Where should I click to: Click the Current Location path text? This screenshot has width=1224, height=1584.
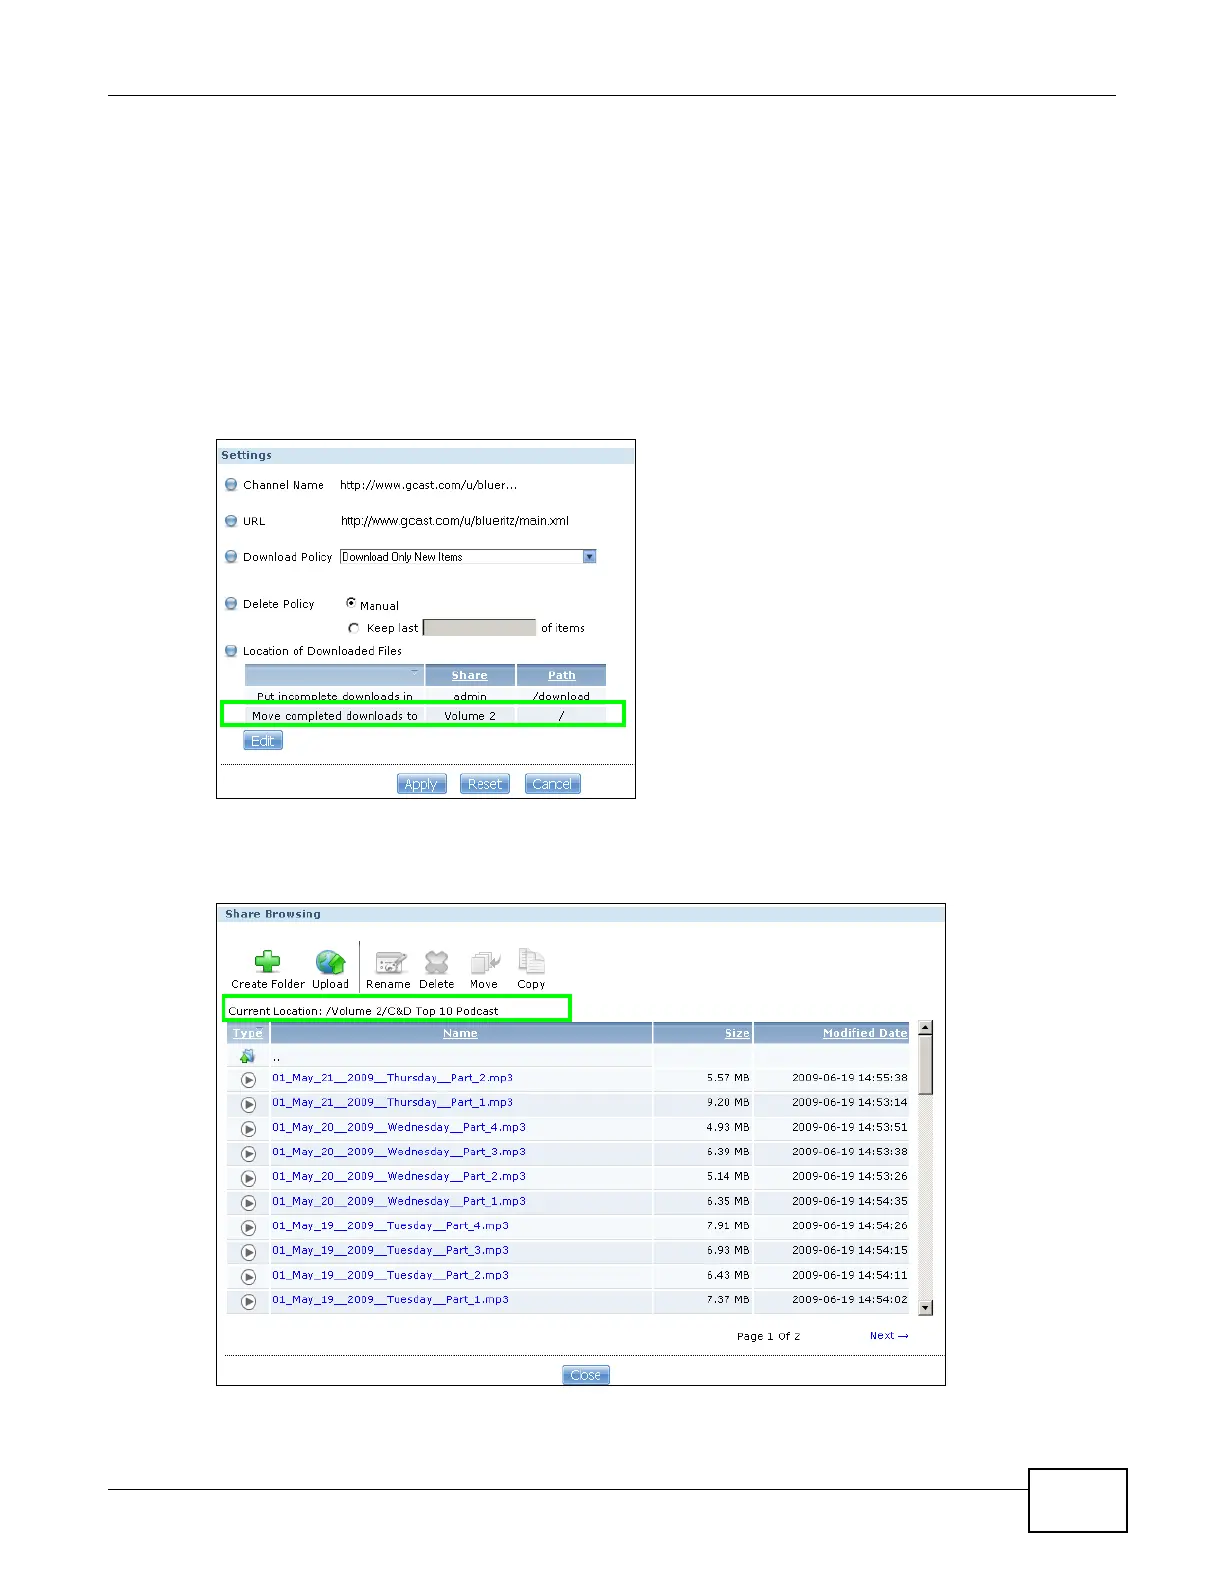[x=363, y=1011]
